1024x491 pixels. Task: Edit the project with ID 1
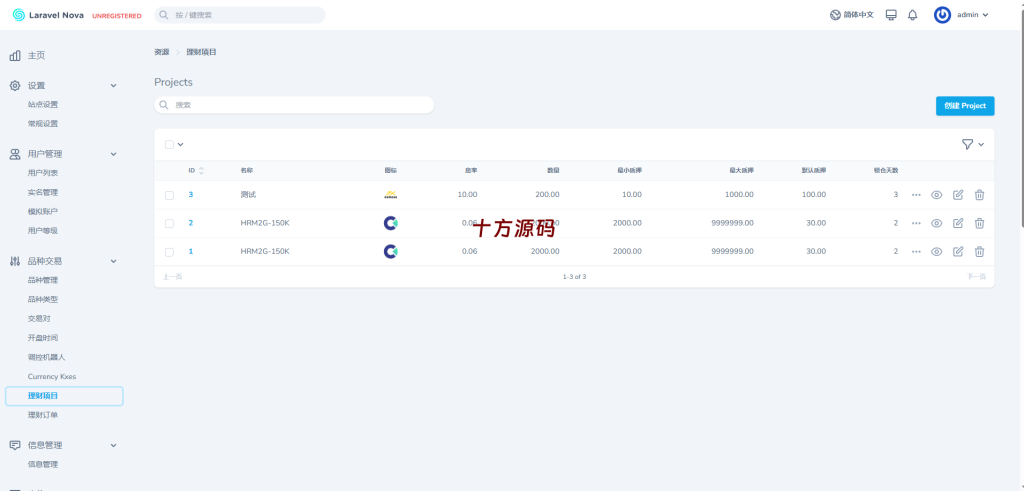click(958, 251)
